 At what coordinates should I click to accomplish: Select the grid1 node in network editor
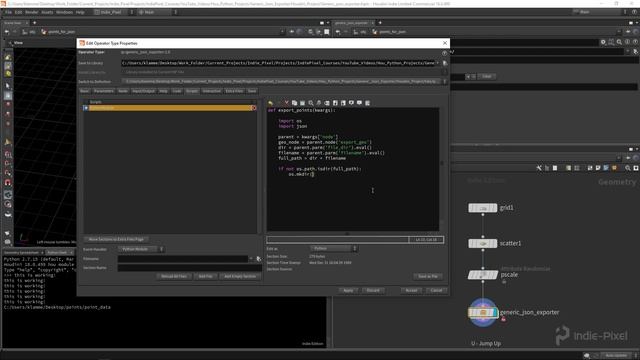482,208
